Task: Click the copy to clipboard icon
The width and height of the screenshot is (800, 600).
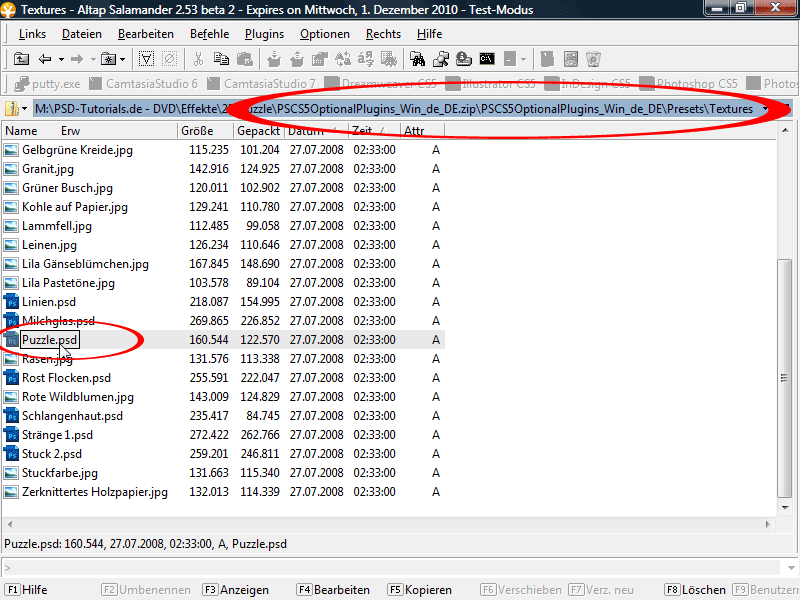Action: pos(221,59)
